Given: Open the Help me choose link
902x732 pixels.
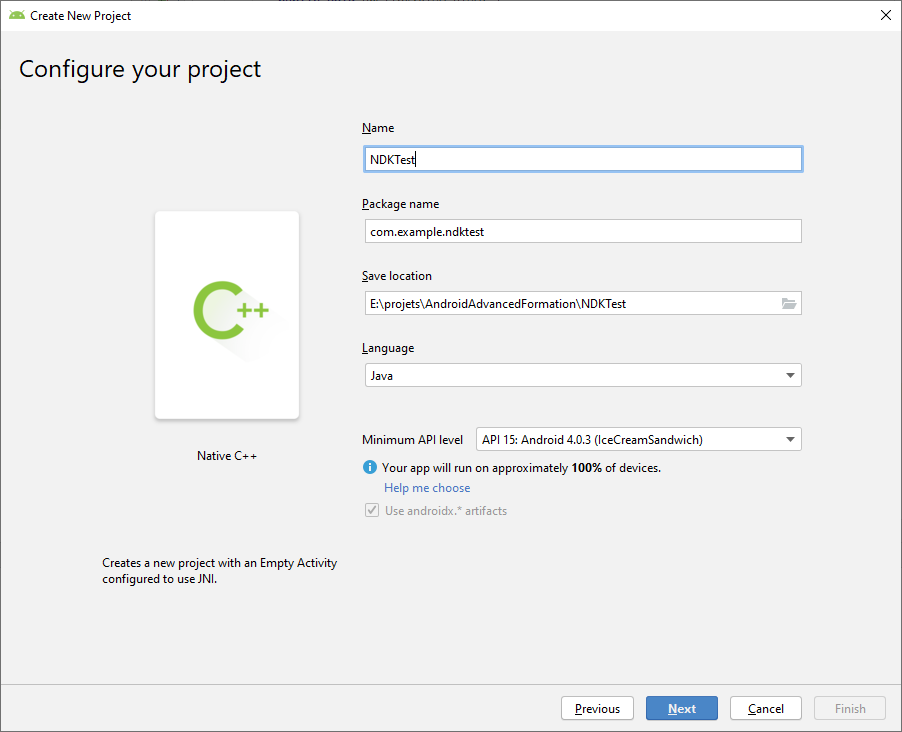Looking at the screenshot, I should click(x=427, y=488).
